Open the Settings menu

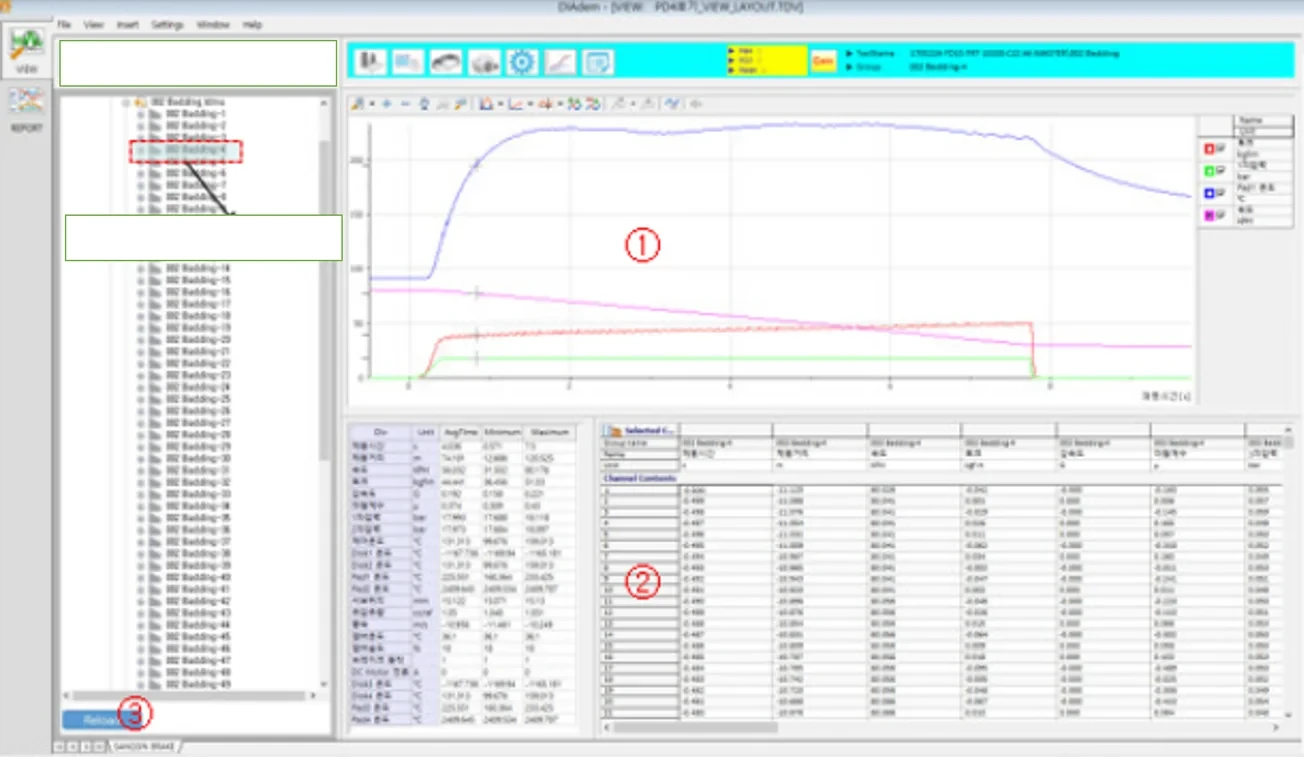coord(167,24)
